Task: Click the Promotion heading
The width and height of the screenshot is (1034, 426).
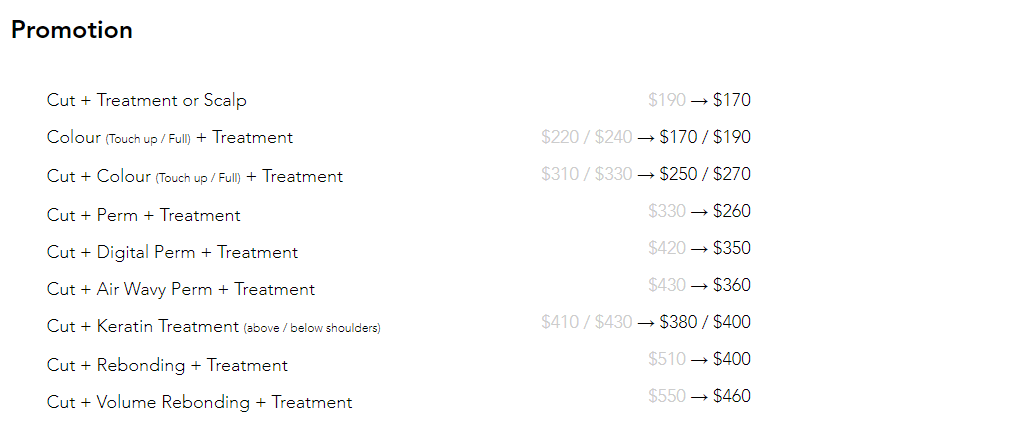Action: pyautogui.click(x=72, y=30)
